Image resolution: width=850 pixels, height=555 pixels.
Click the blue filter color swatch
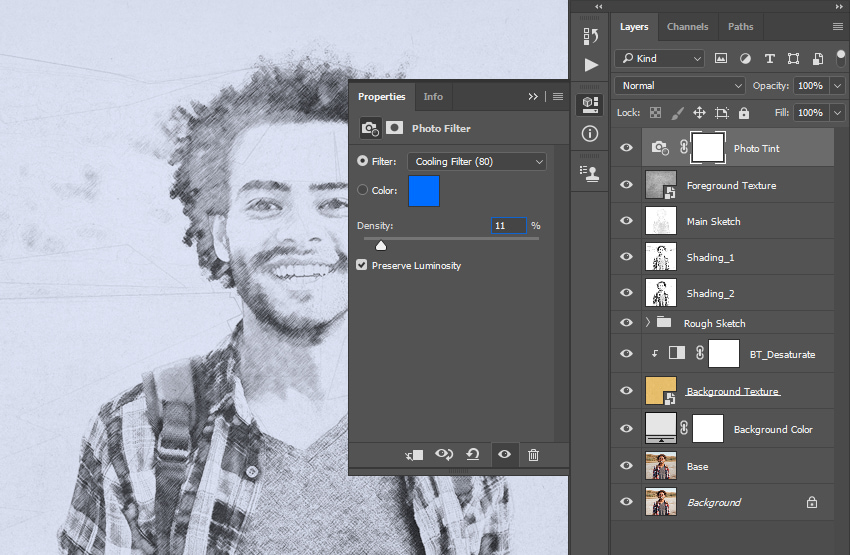(423, 191)
